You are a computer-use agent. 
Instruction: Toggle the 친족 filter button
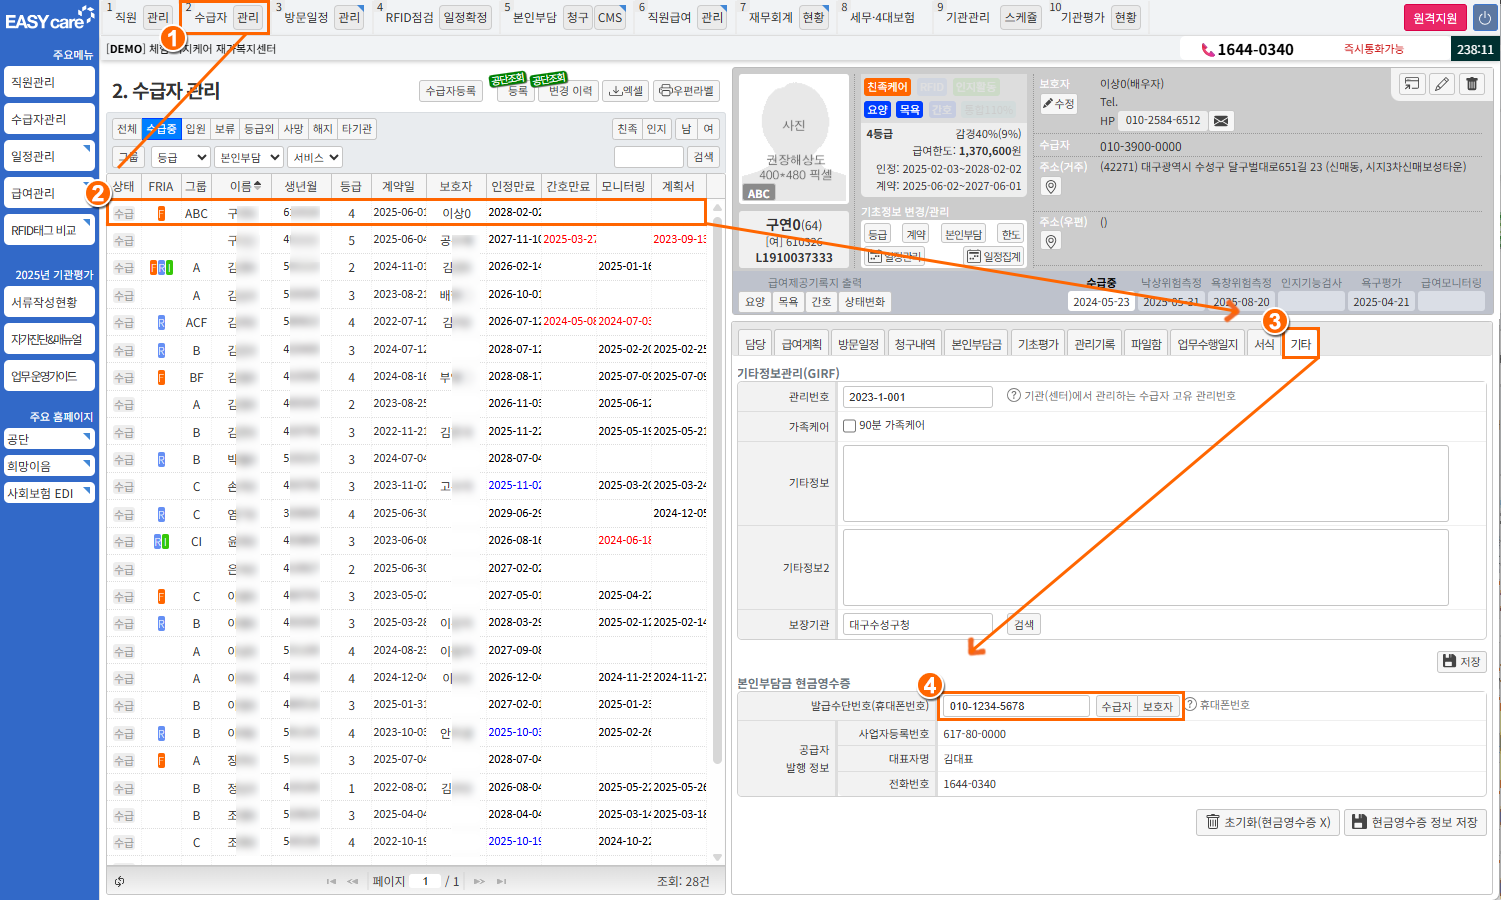pos(627,129)
